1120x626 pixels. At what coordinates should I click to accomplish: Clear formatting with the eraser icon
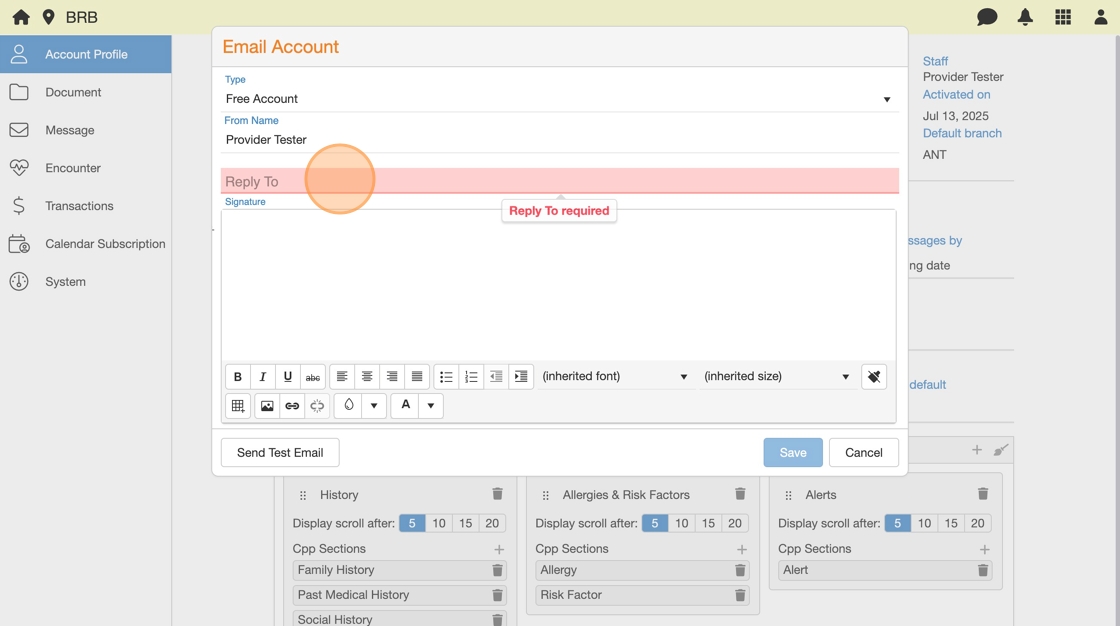pyautogui.click(x=874, y=377)
